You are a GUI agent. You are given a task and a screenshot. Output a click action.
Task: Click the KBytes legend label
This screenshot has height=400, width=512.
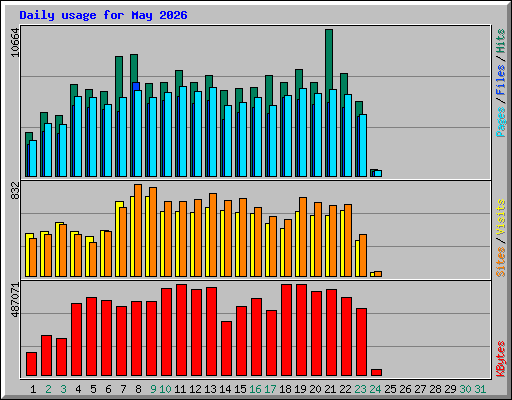[x=500, y=359]
